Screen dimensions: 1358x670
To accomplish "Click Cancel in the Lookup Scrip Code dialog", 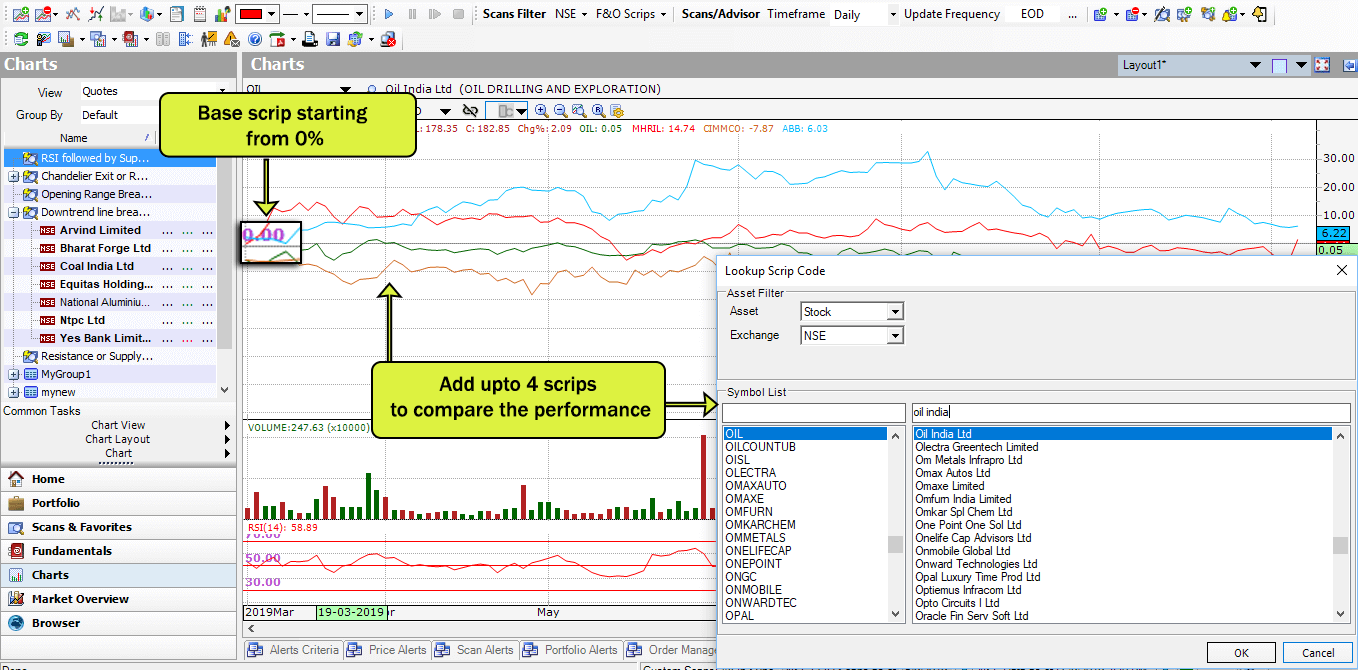I will tap(1316, 652).
